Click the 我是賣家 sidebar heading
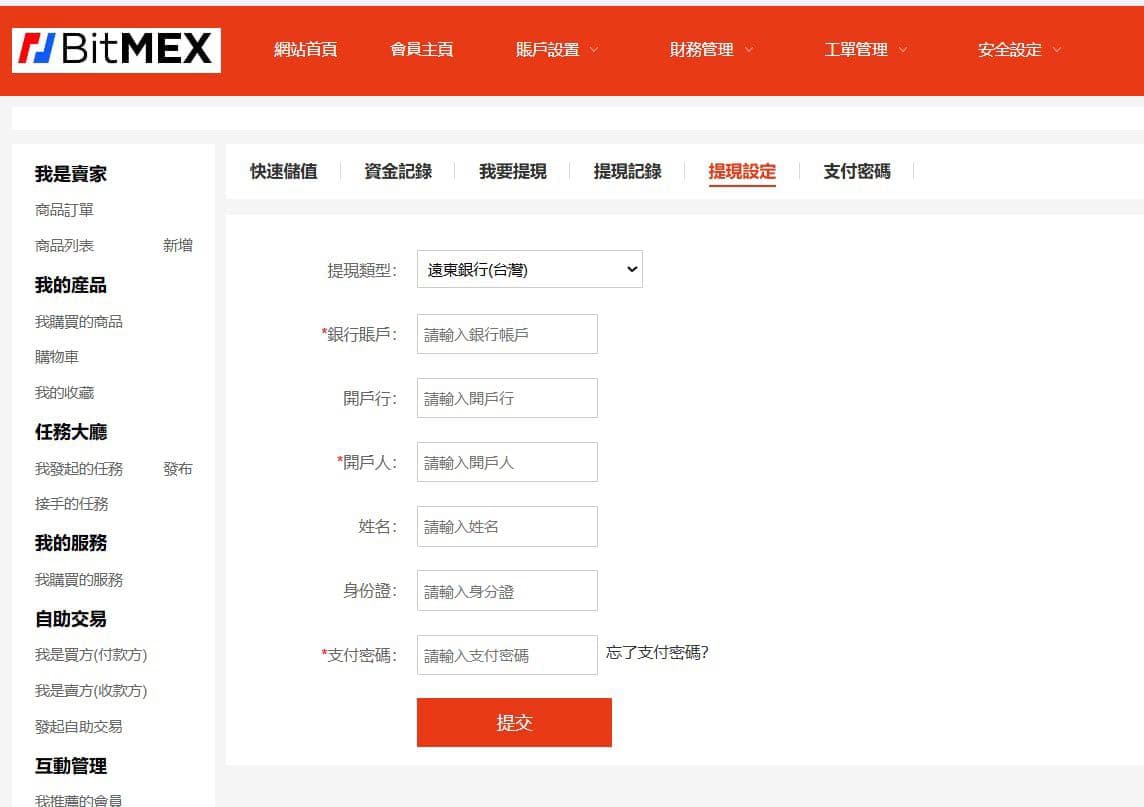Viewport: 1144px width, 807px height. [71, 174]
